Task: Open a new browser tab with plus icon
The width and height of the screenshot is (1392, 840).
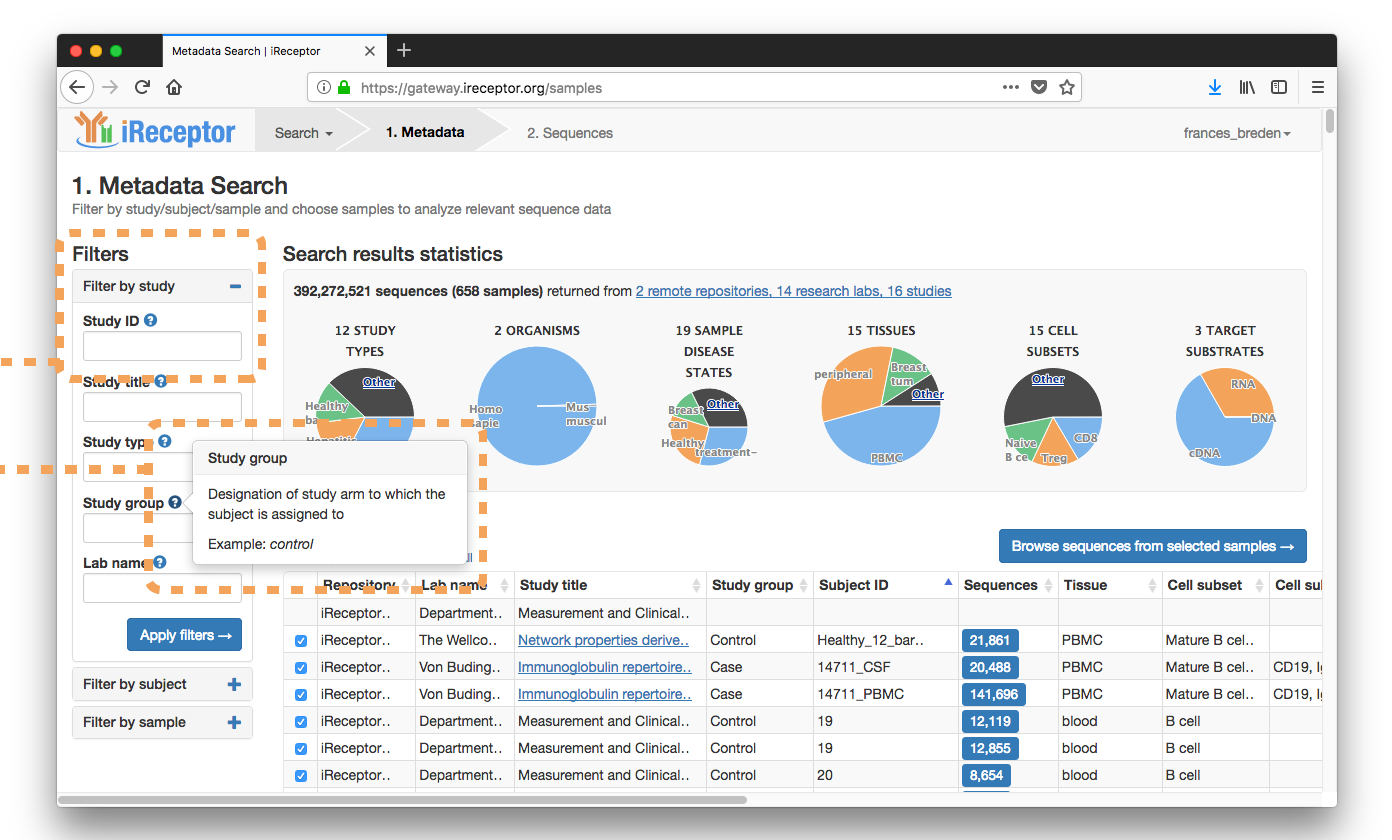Action: point(404,50)
